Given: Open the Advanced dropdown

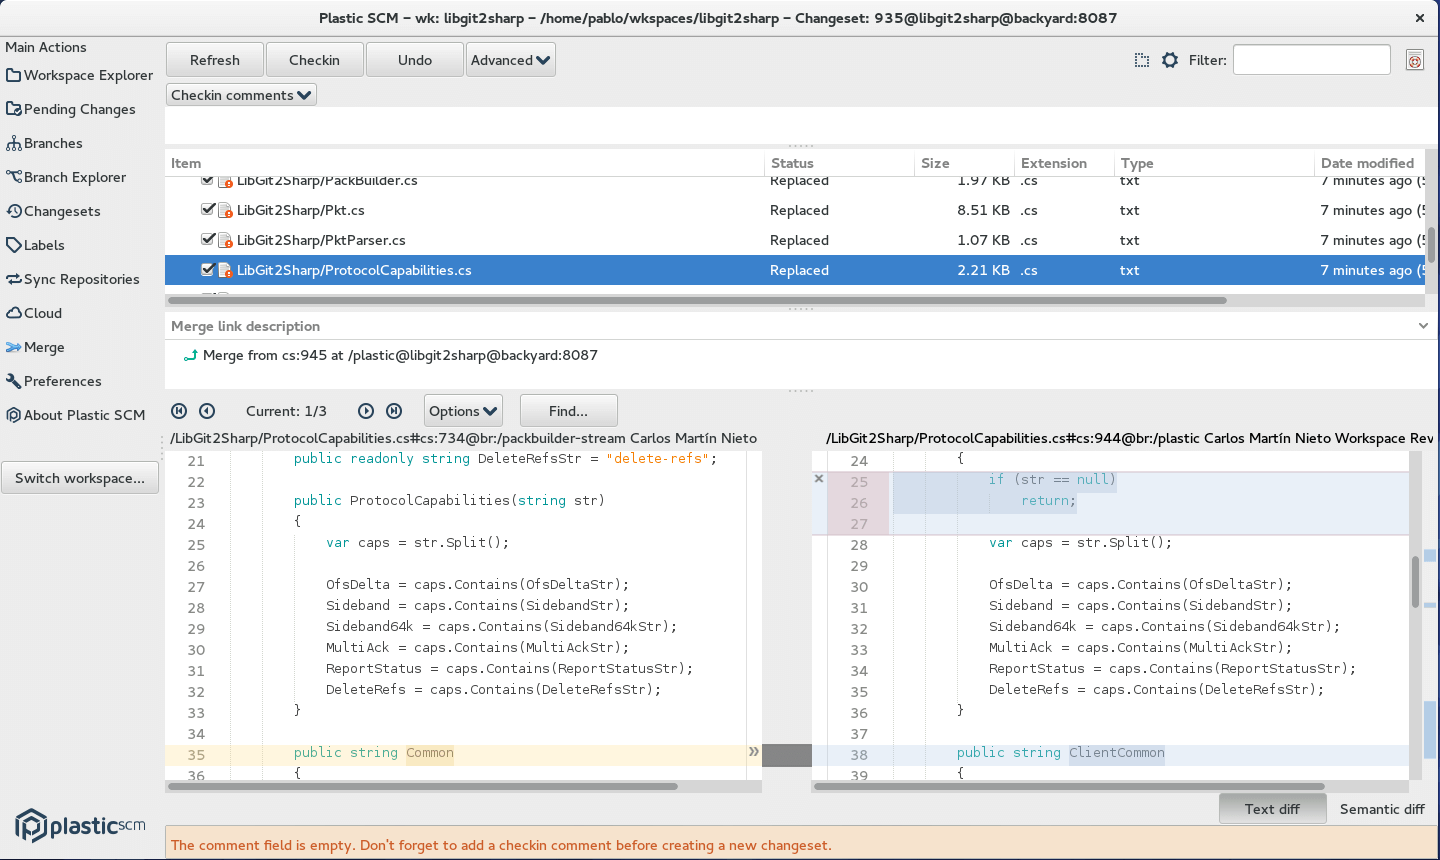Looking at the screenshot, I should [511, 60].
